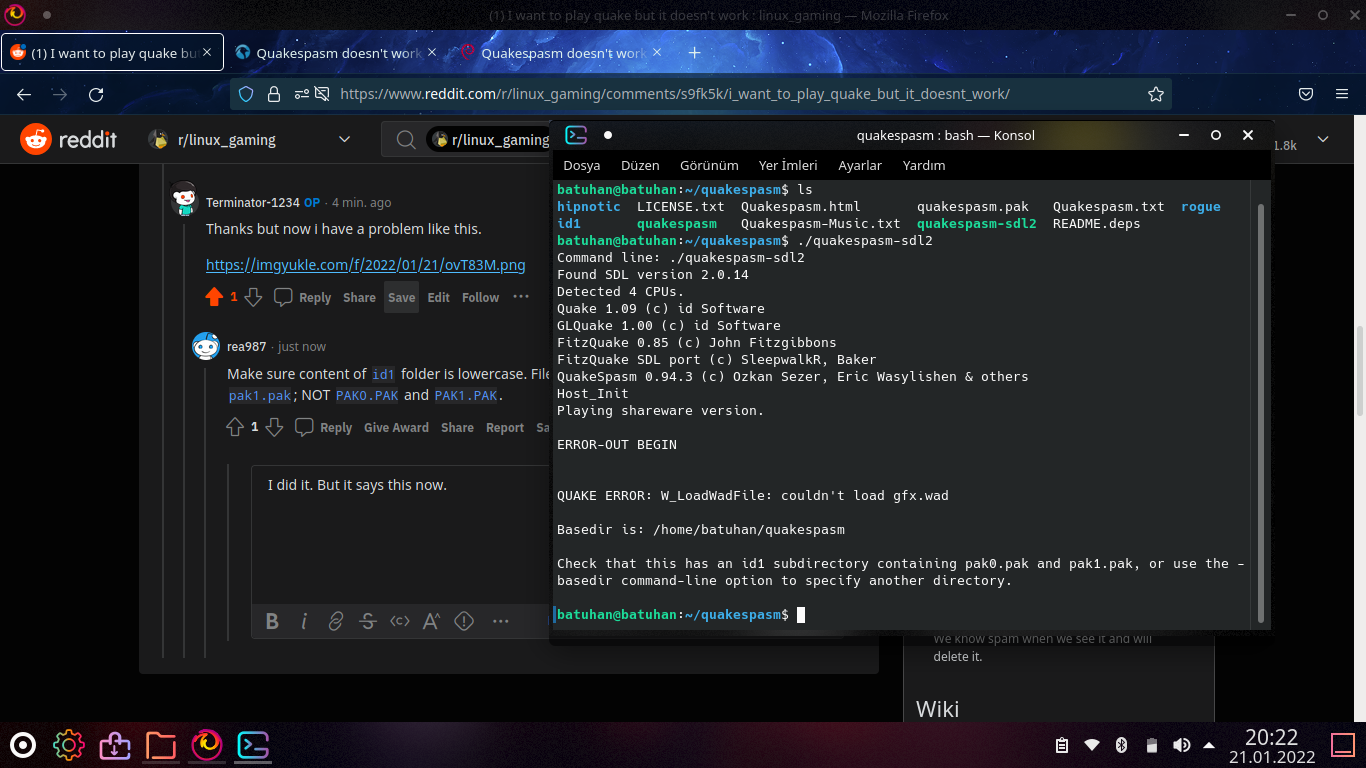Click into the reply text box
The image size is (1366, 768).
point(400,535)
